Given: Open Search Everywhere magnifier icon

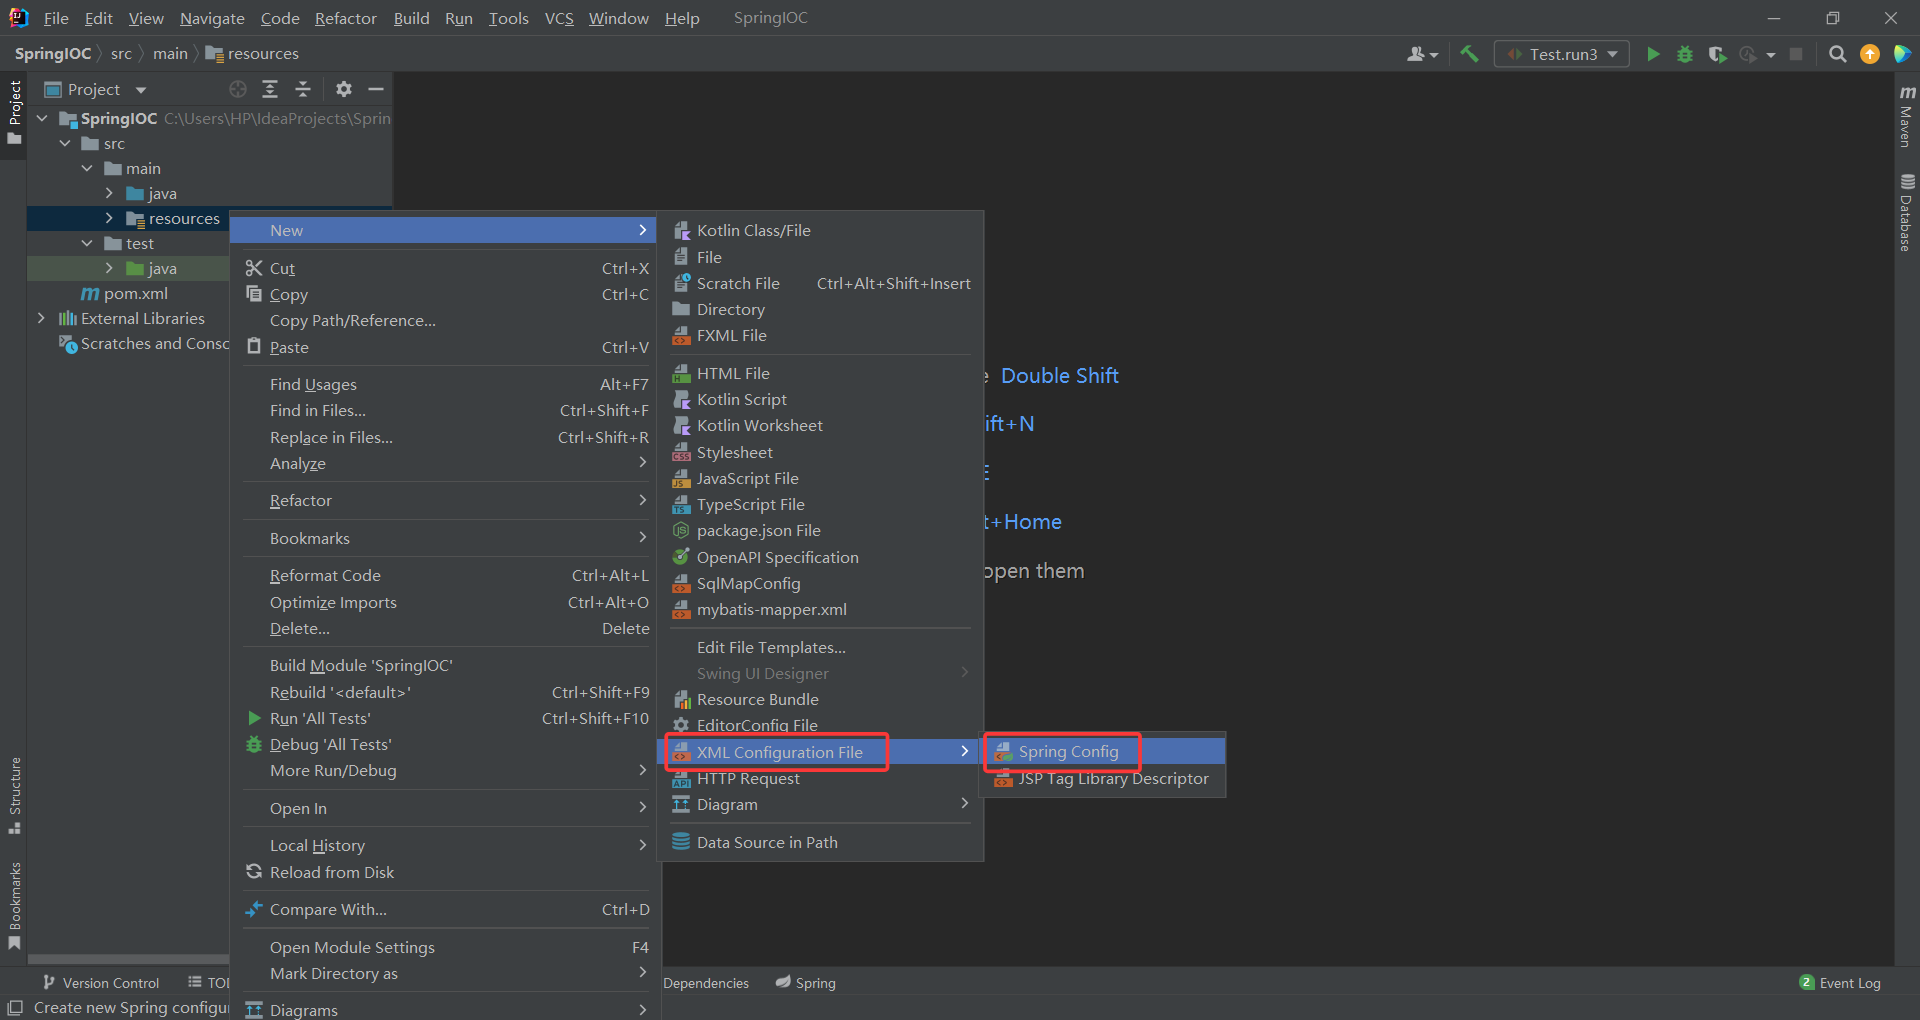Looking at the screenshot, I should [1837, 54].
